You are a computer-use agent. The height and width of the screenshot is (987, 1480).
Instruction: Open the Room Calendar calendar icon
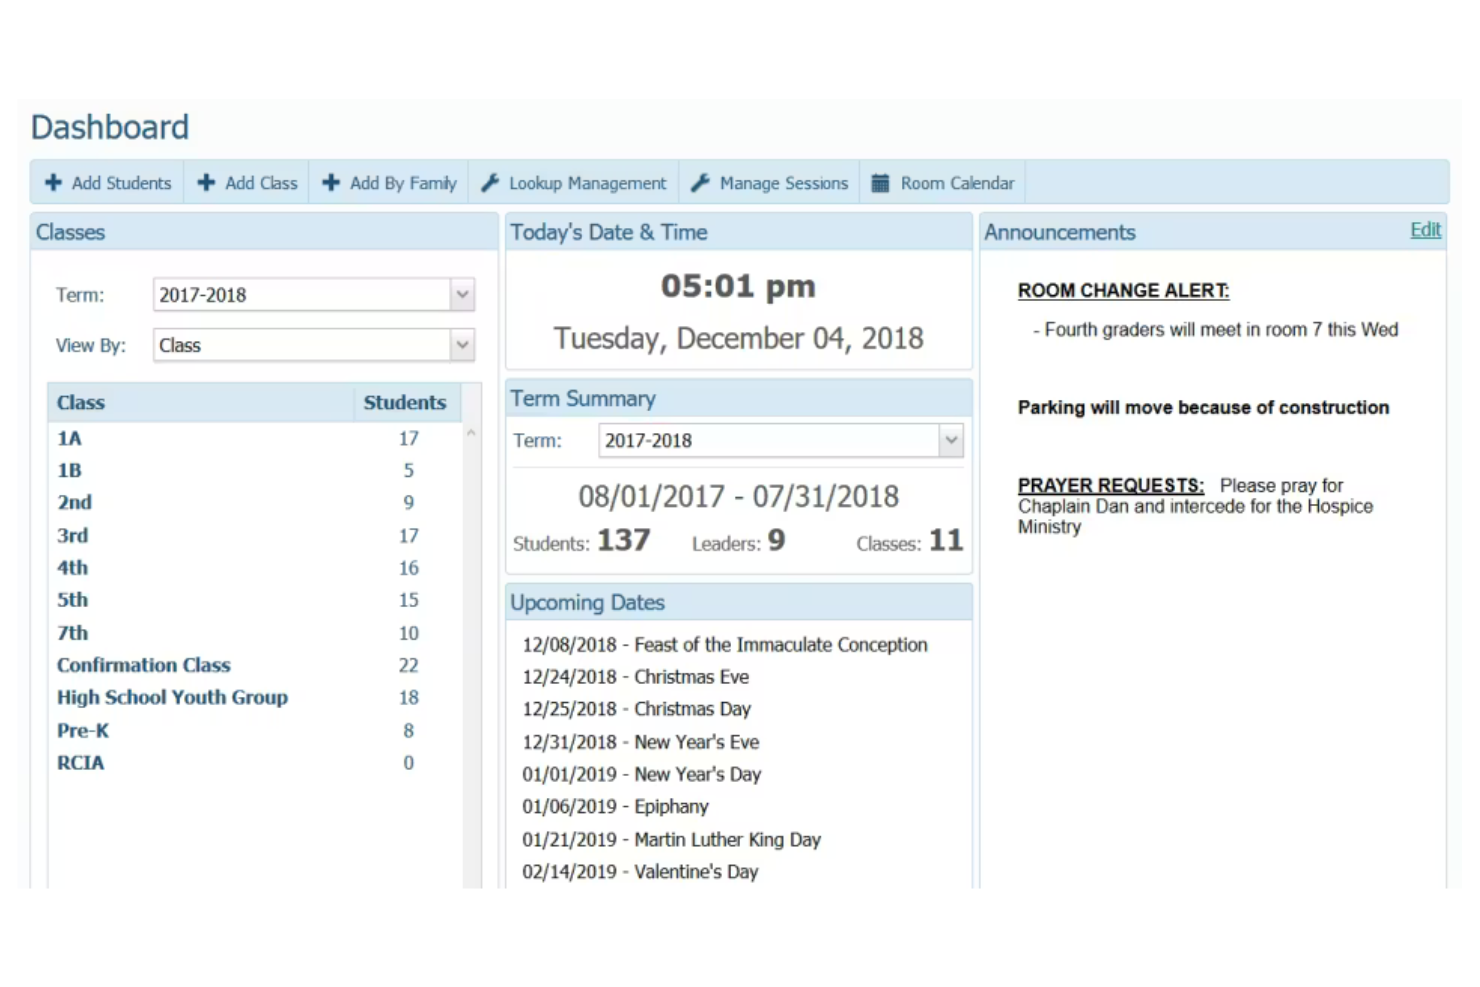point(880,183)
